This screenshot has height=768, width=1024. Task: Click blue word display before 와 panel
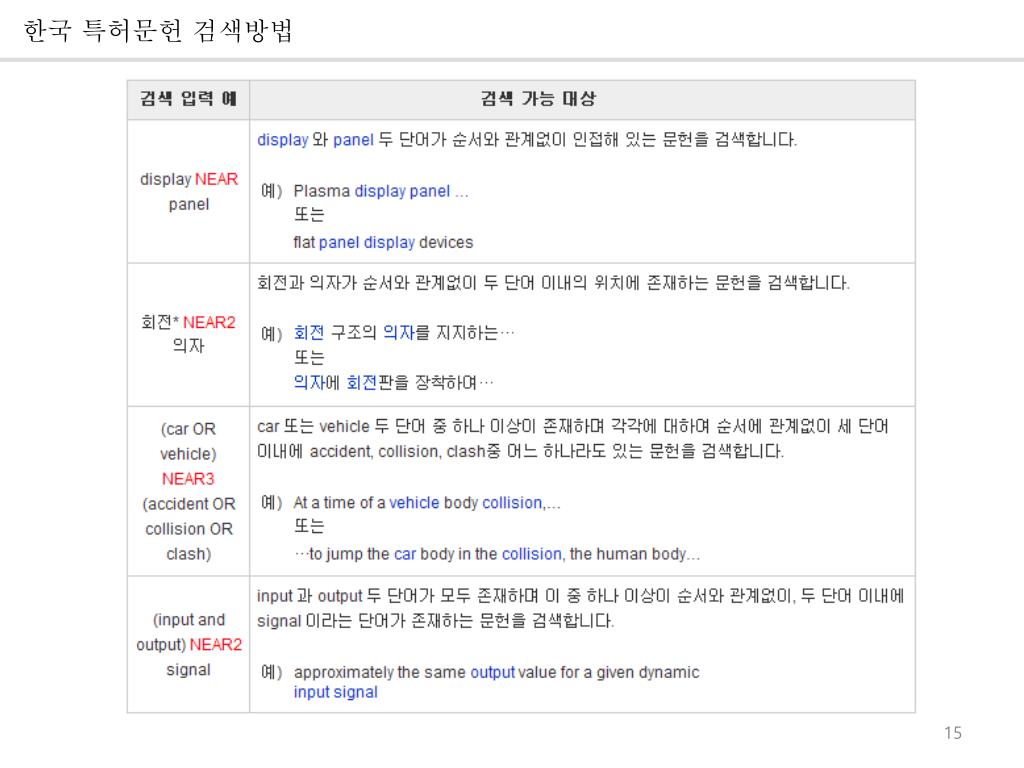pyautogui.click(x=282, y=140)
